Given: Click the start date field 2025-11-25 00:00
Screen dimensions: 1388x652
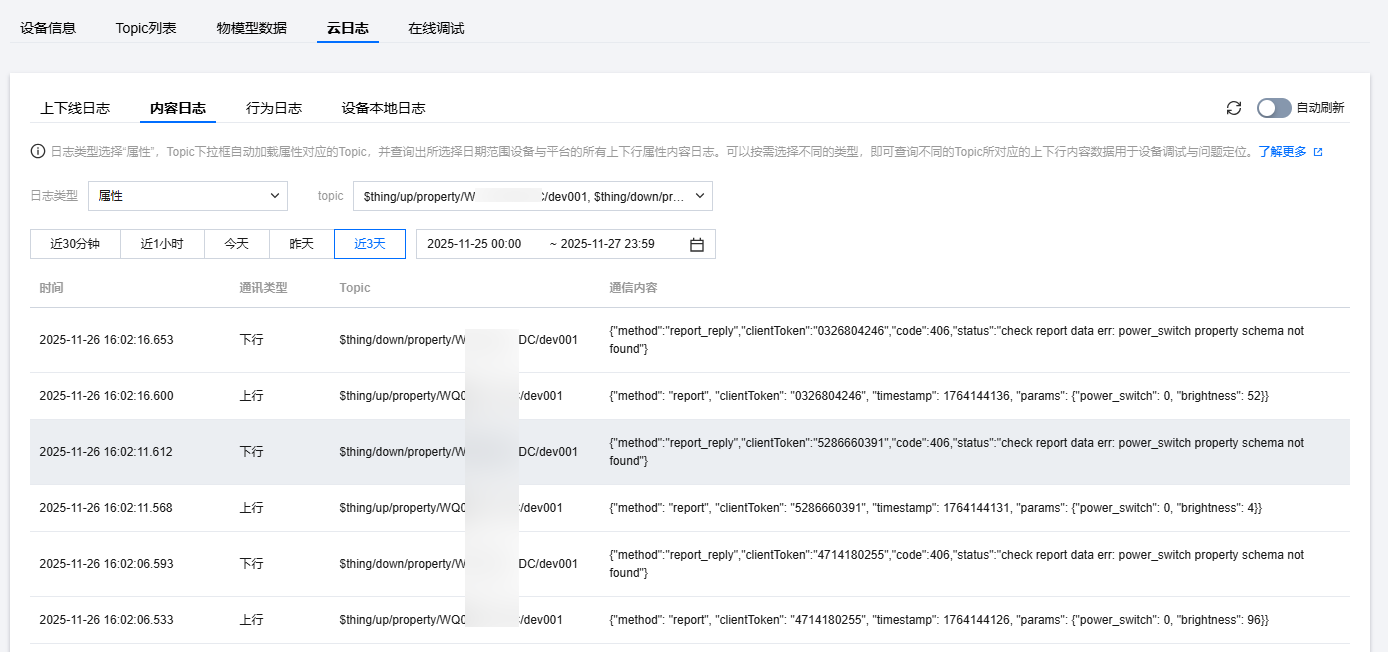Looking at the screenshot, I should click(x=474, y=244).
